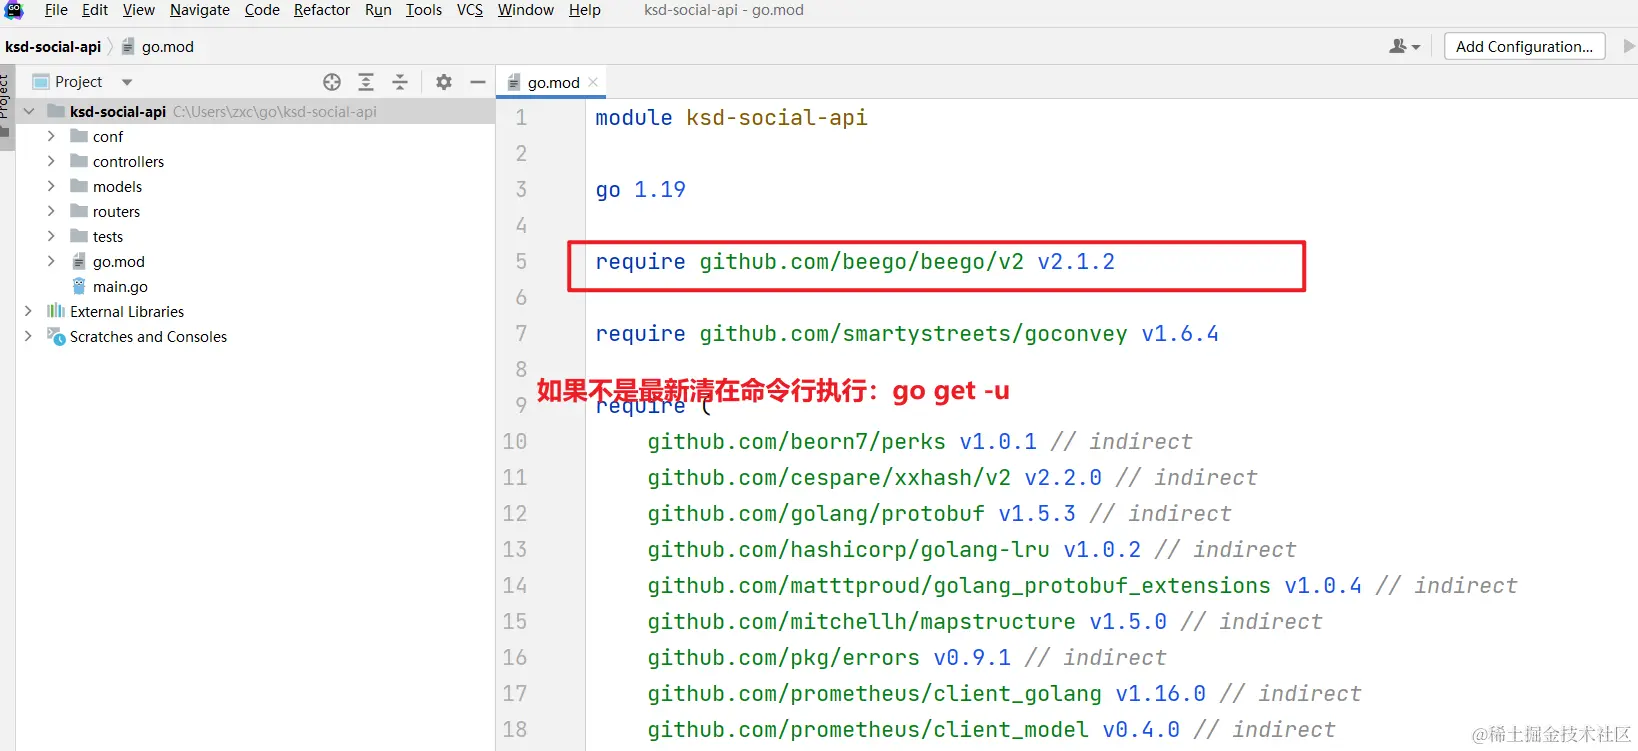Image resolution: width=1638 pixels, height=751 pixels.
Task: Click the pkg/errors v0.9.1 line
Action: pyautogui.click(x=907, y=657)
